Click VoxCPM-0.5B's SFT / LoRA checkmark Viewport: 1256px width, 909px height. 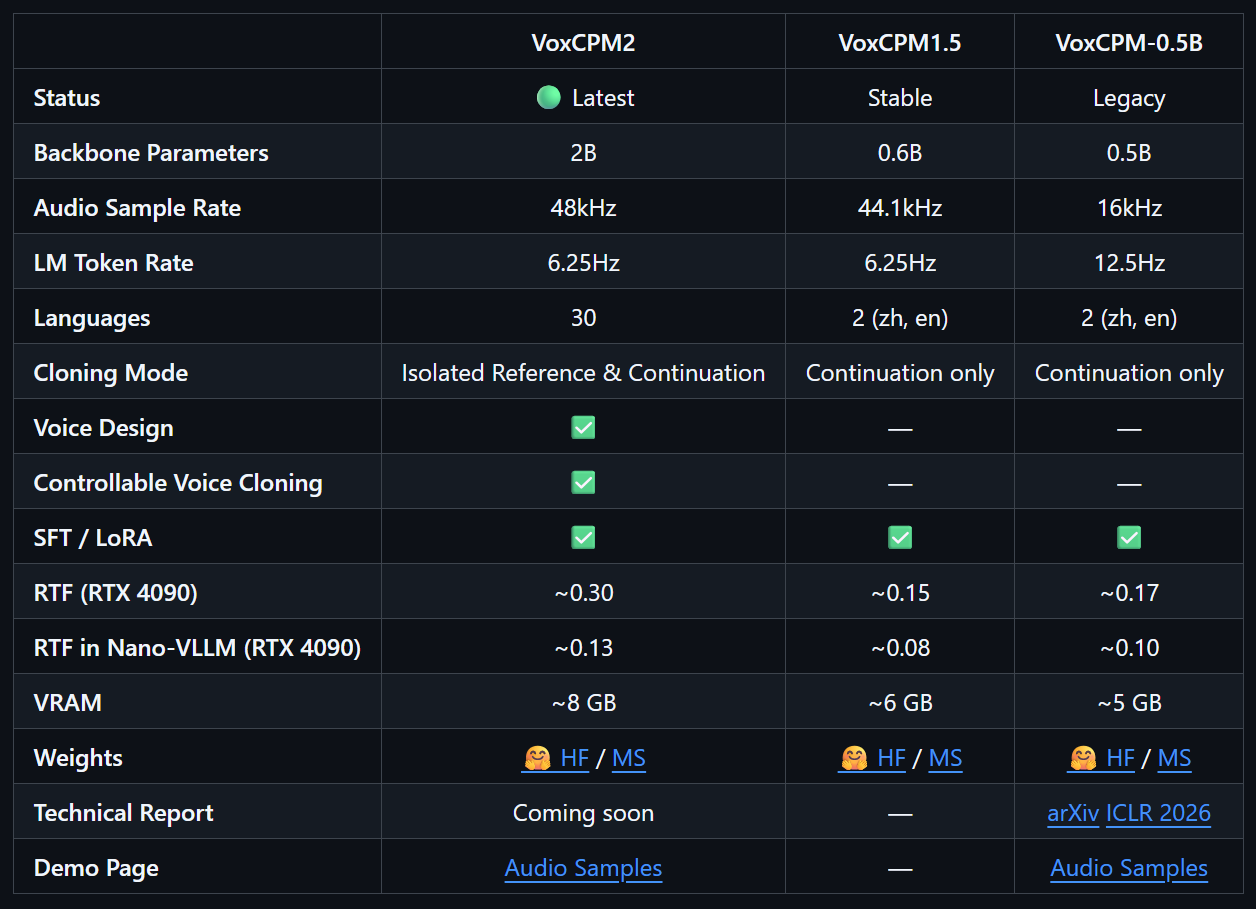click(1129, 538)
